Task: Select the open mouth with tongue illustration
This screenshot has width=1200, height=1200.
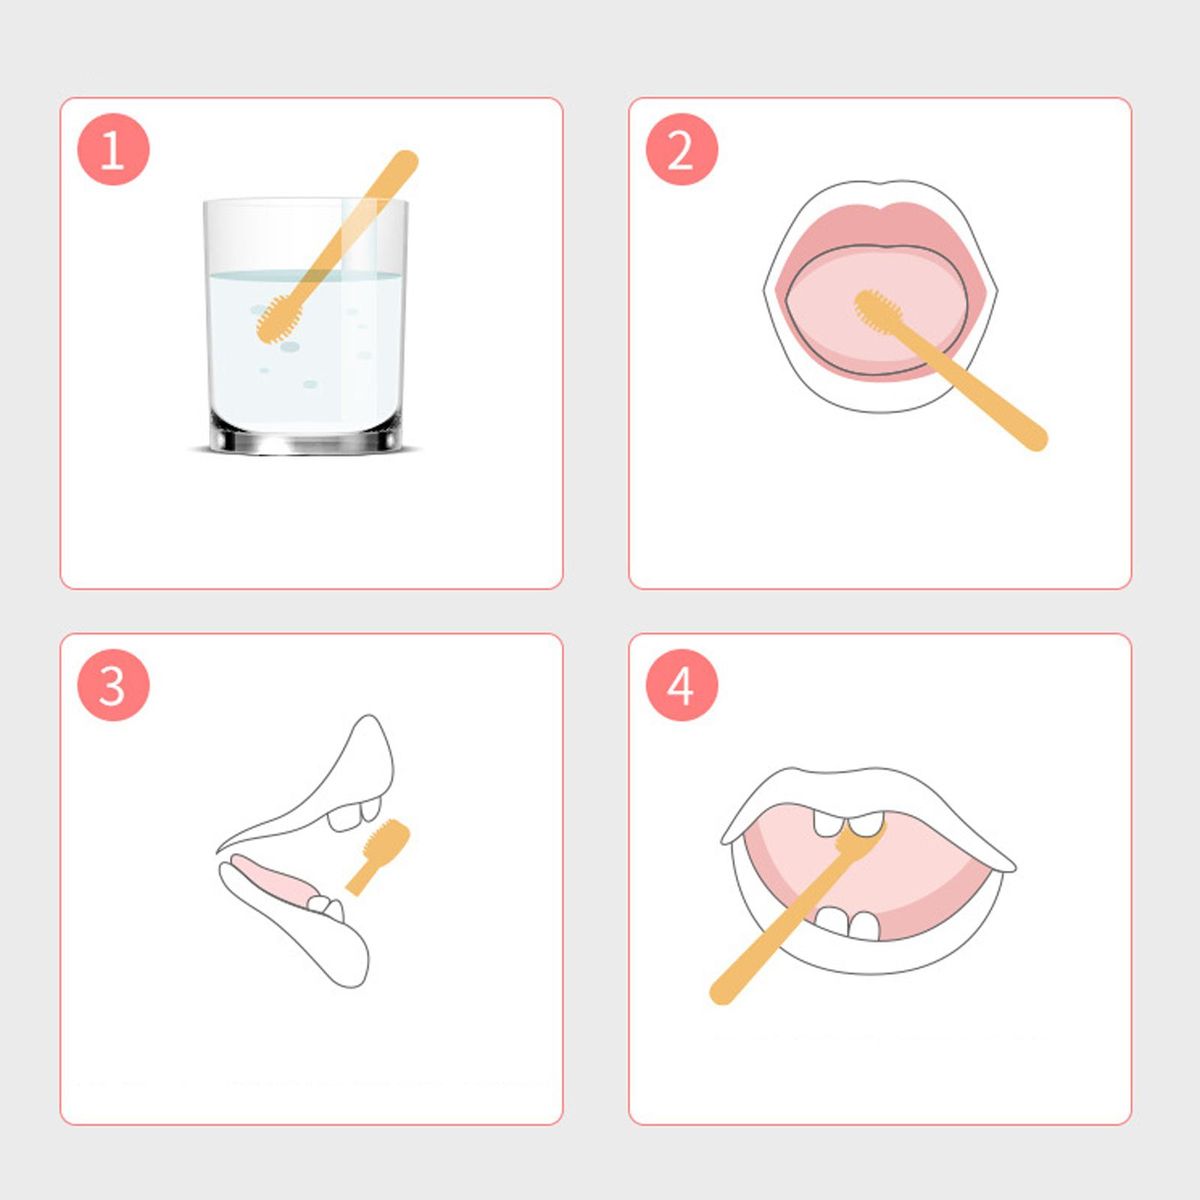Action: point(881,296)
